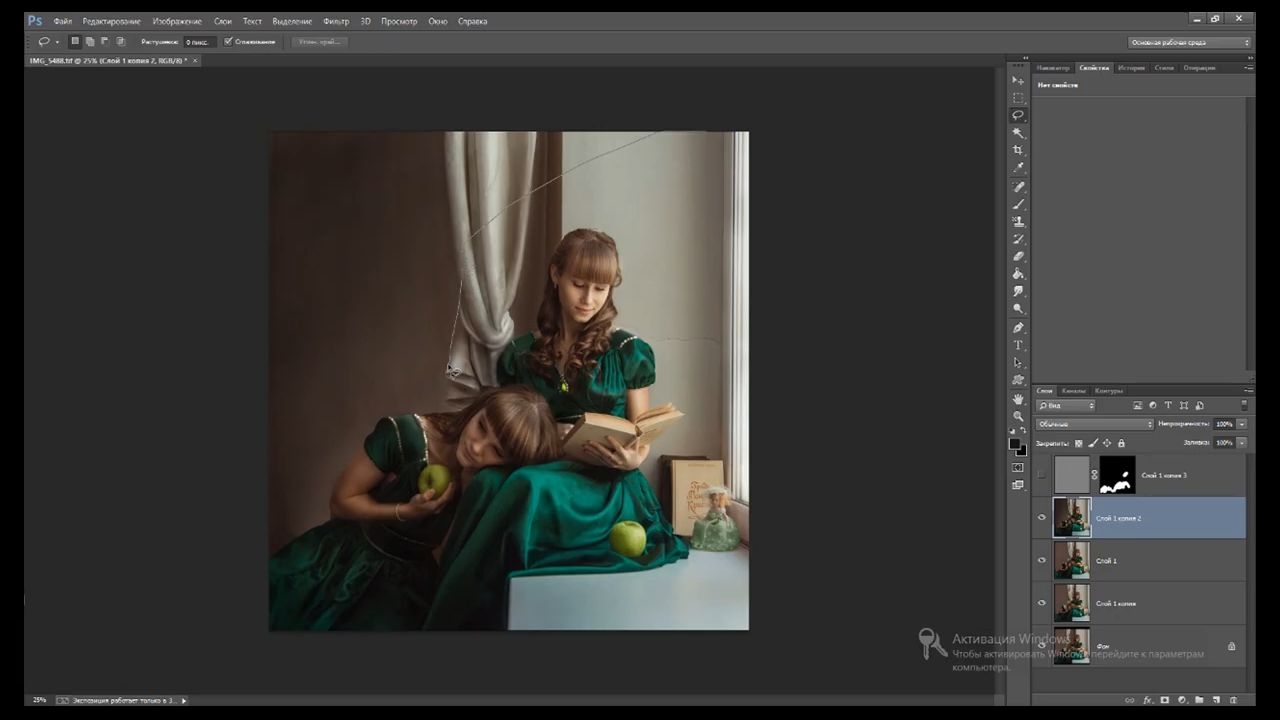Click Add to selection mode icon
The width and height of the screenshot is (1280, 720).
[x=90, y=42]
